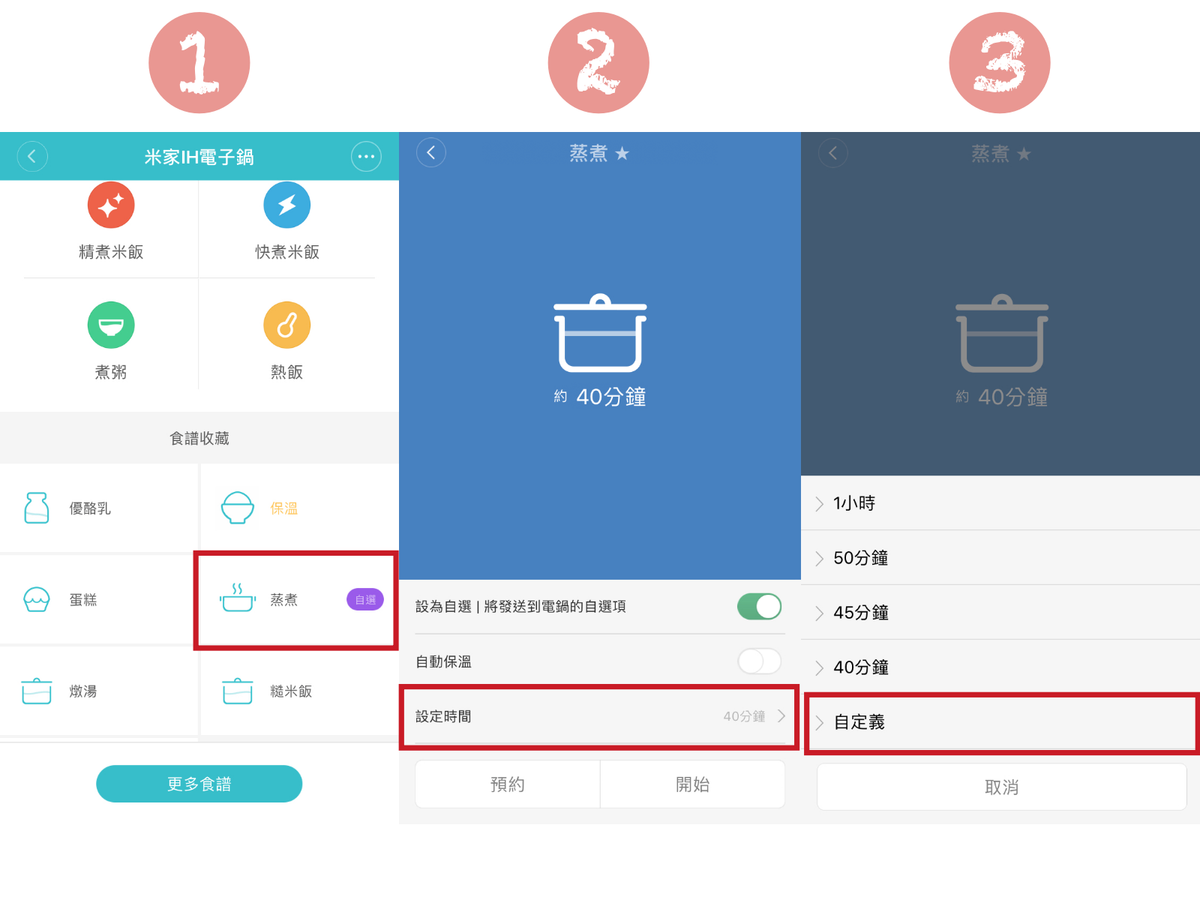The image size is (1200, 900).
Task: Tap the 精煮米飯 cooking mode icon
Action: point(111,206)
